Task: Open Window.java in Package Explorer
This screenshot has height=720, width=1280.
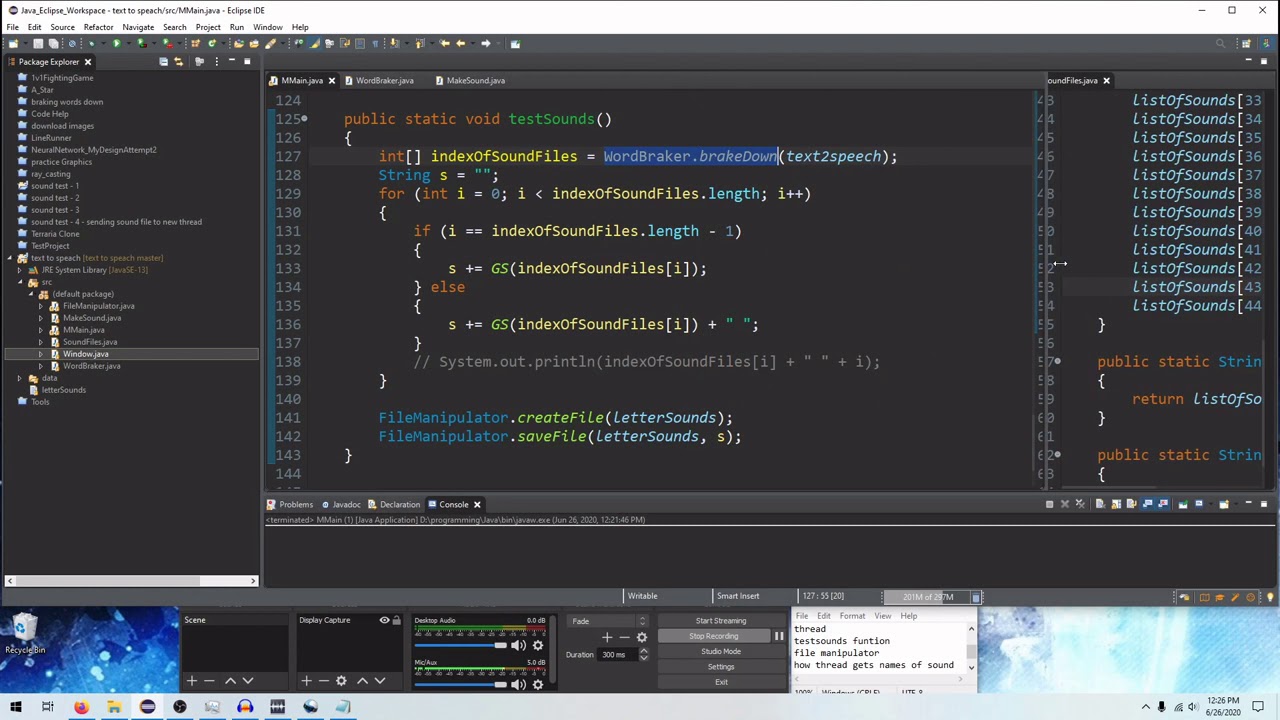Action: pyautogui.click(x=85, y=354)
